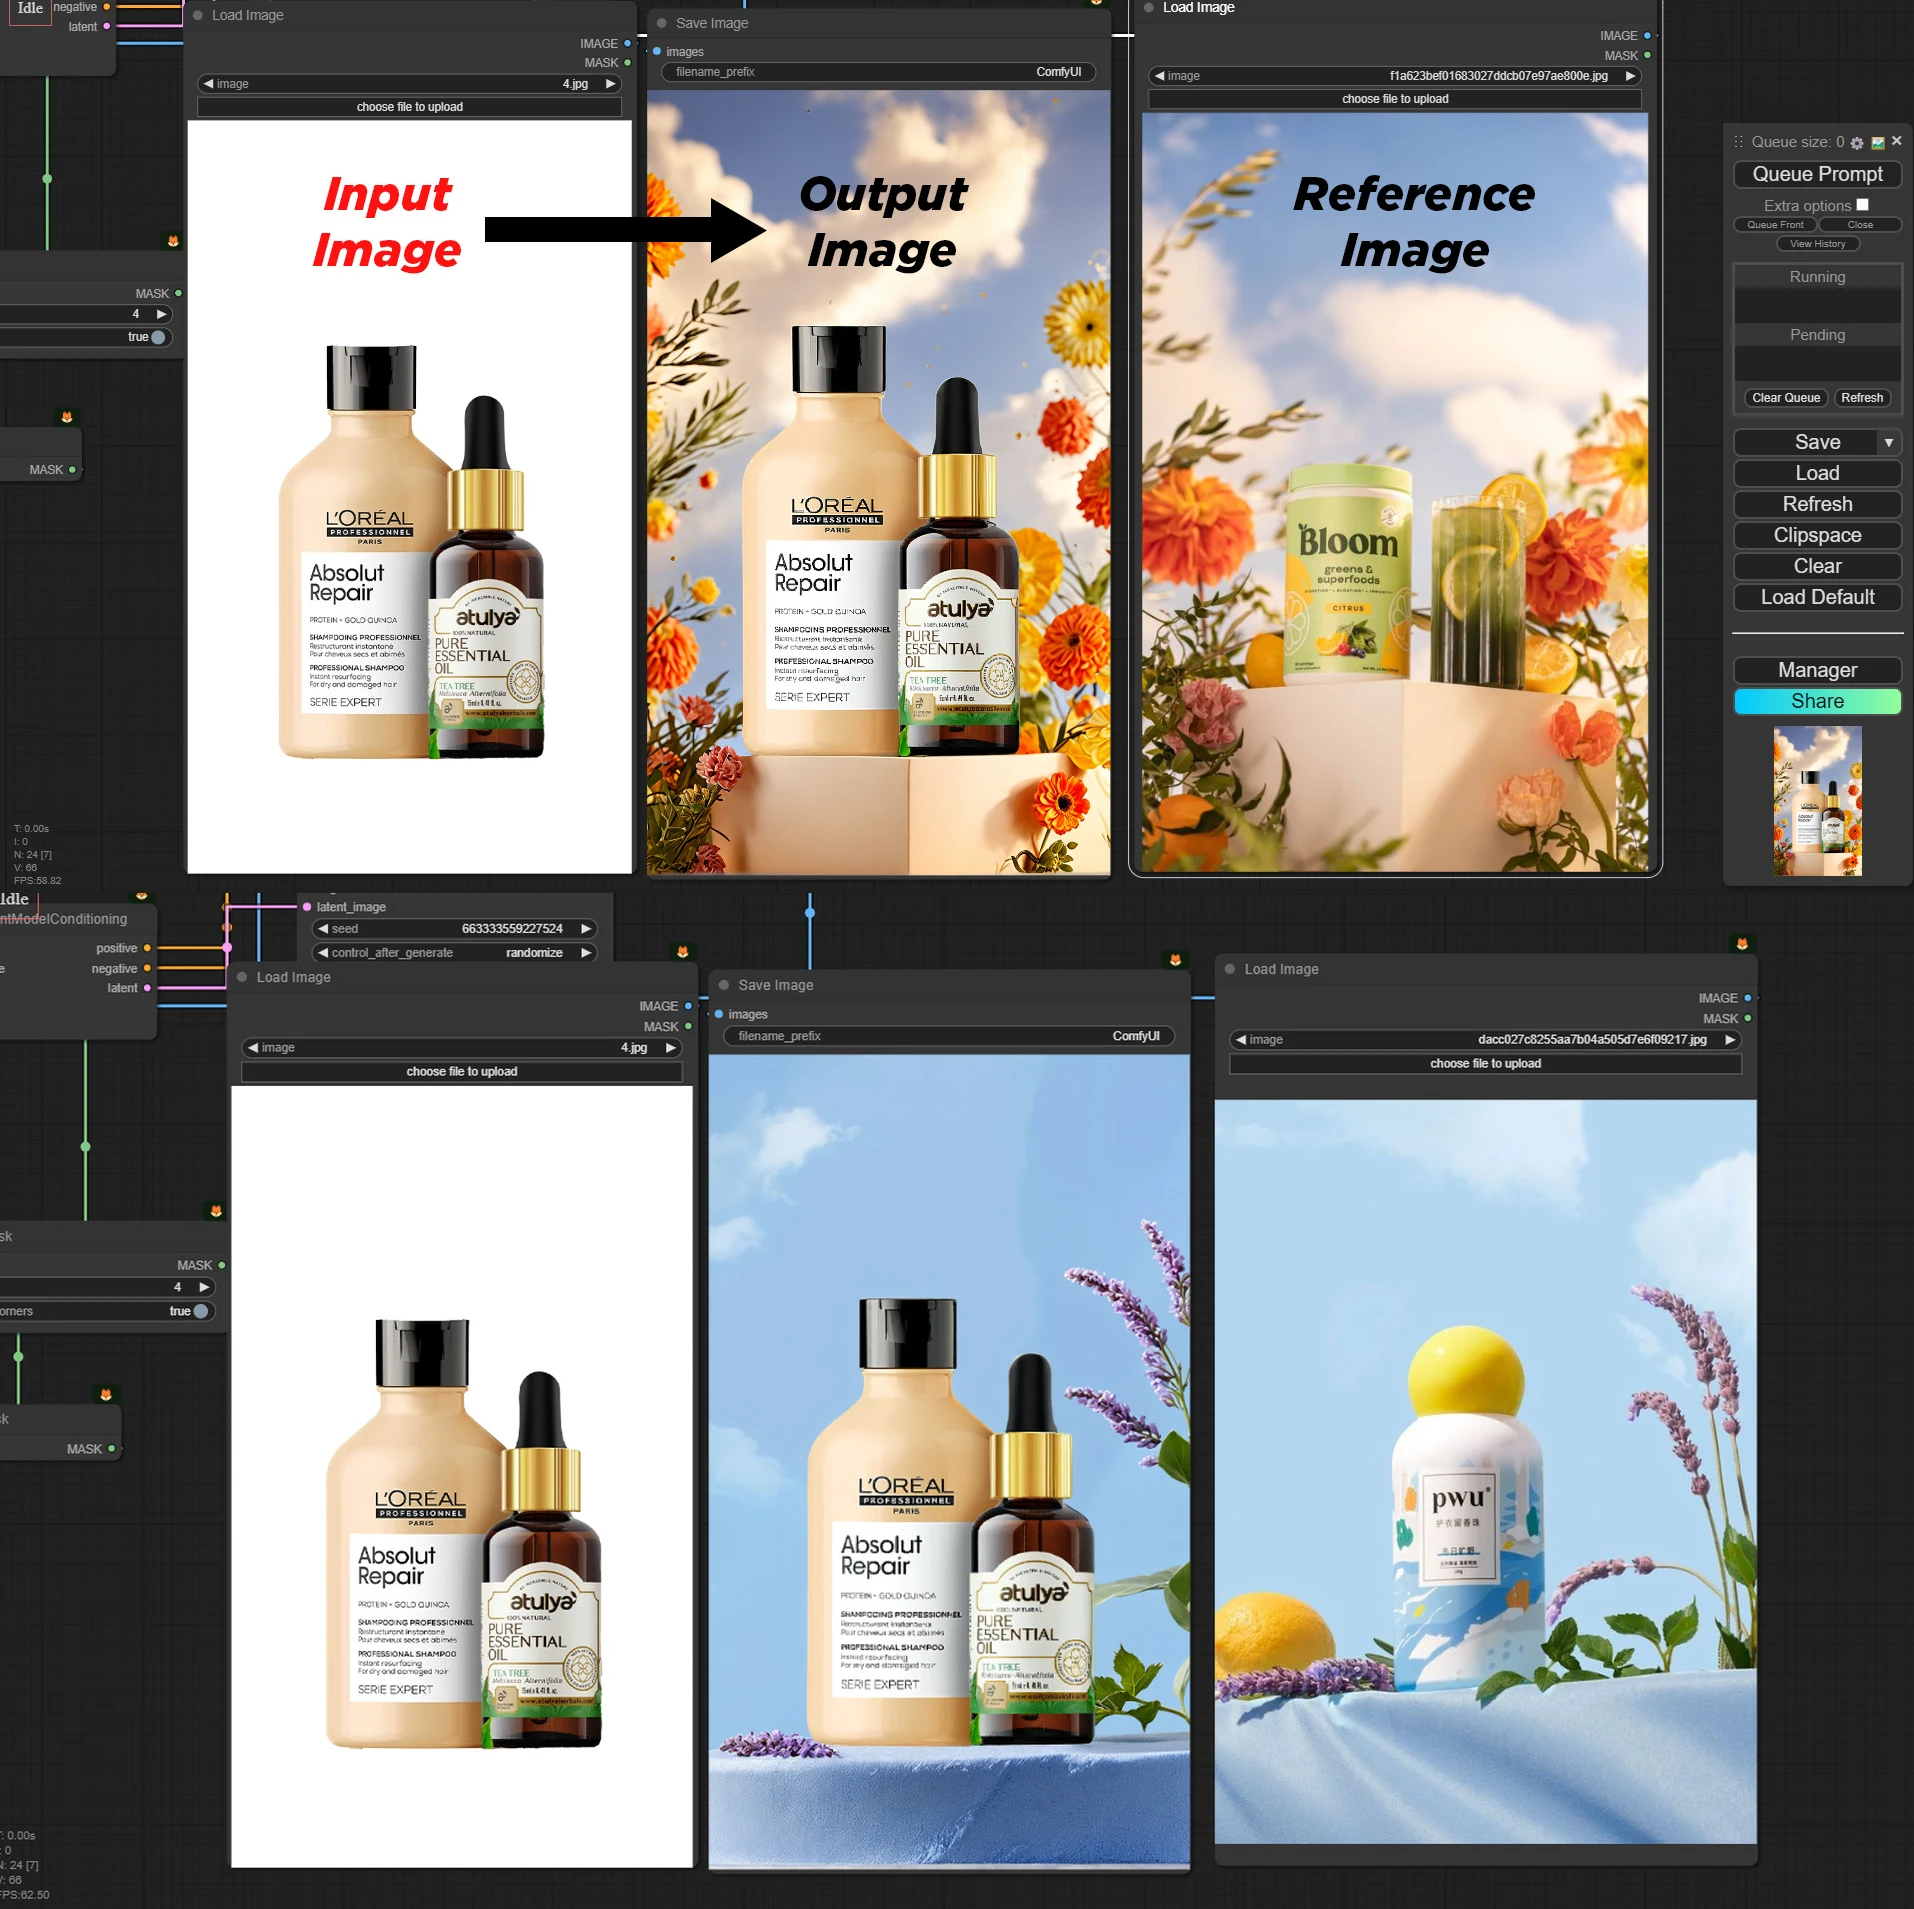Click the fox badge above the pwu reference Load Image node
The height and width of the screenshot is (1909, 1914).
[x=1742, y=943]
